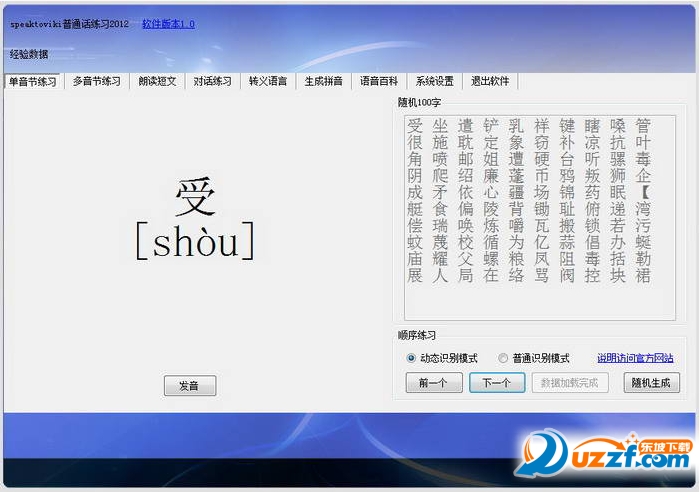700x492 pixels.
Task: Click the character 裙 in random list
Action: [643, 275]
